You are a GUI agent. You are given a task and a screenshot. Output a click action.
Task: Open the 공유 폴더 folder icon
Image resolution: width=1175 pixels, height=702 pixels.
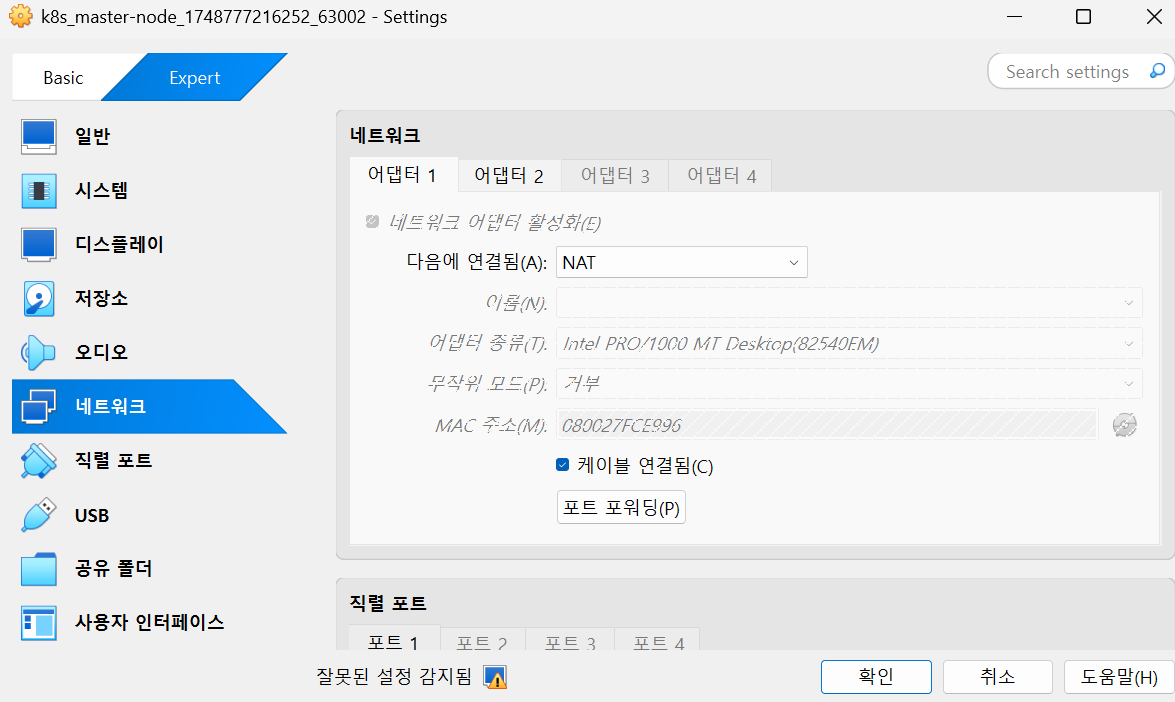38,569
